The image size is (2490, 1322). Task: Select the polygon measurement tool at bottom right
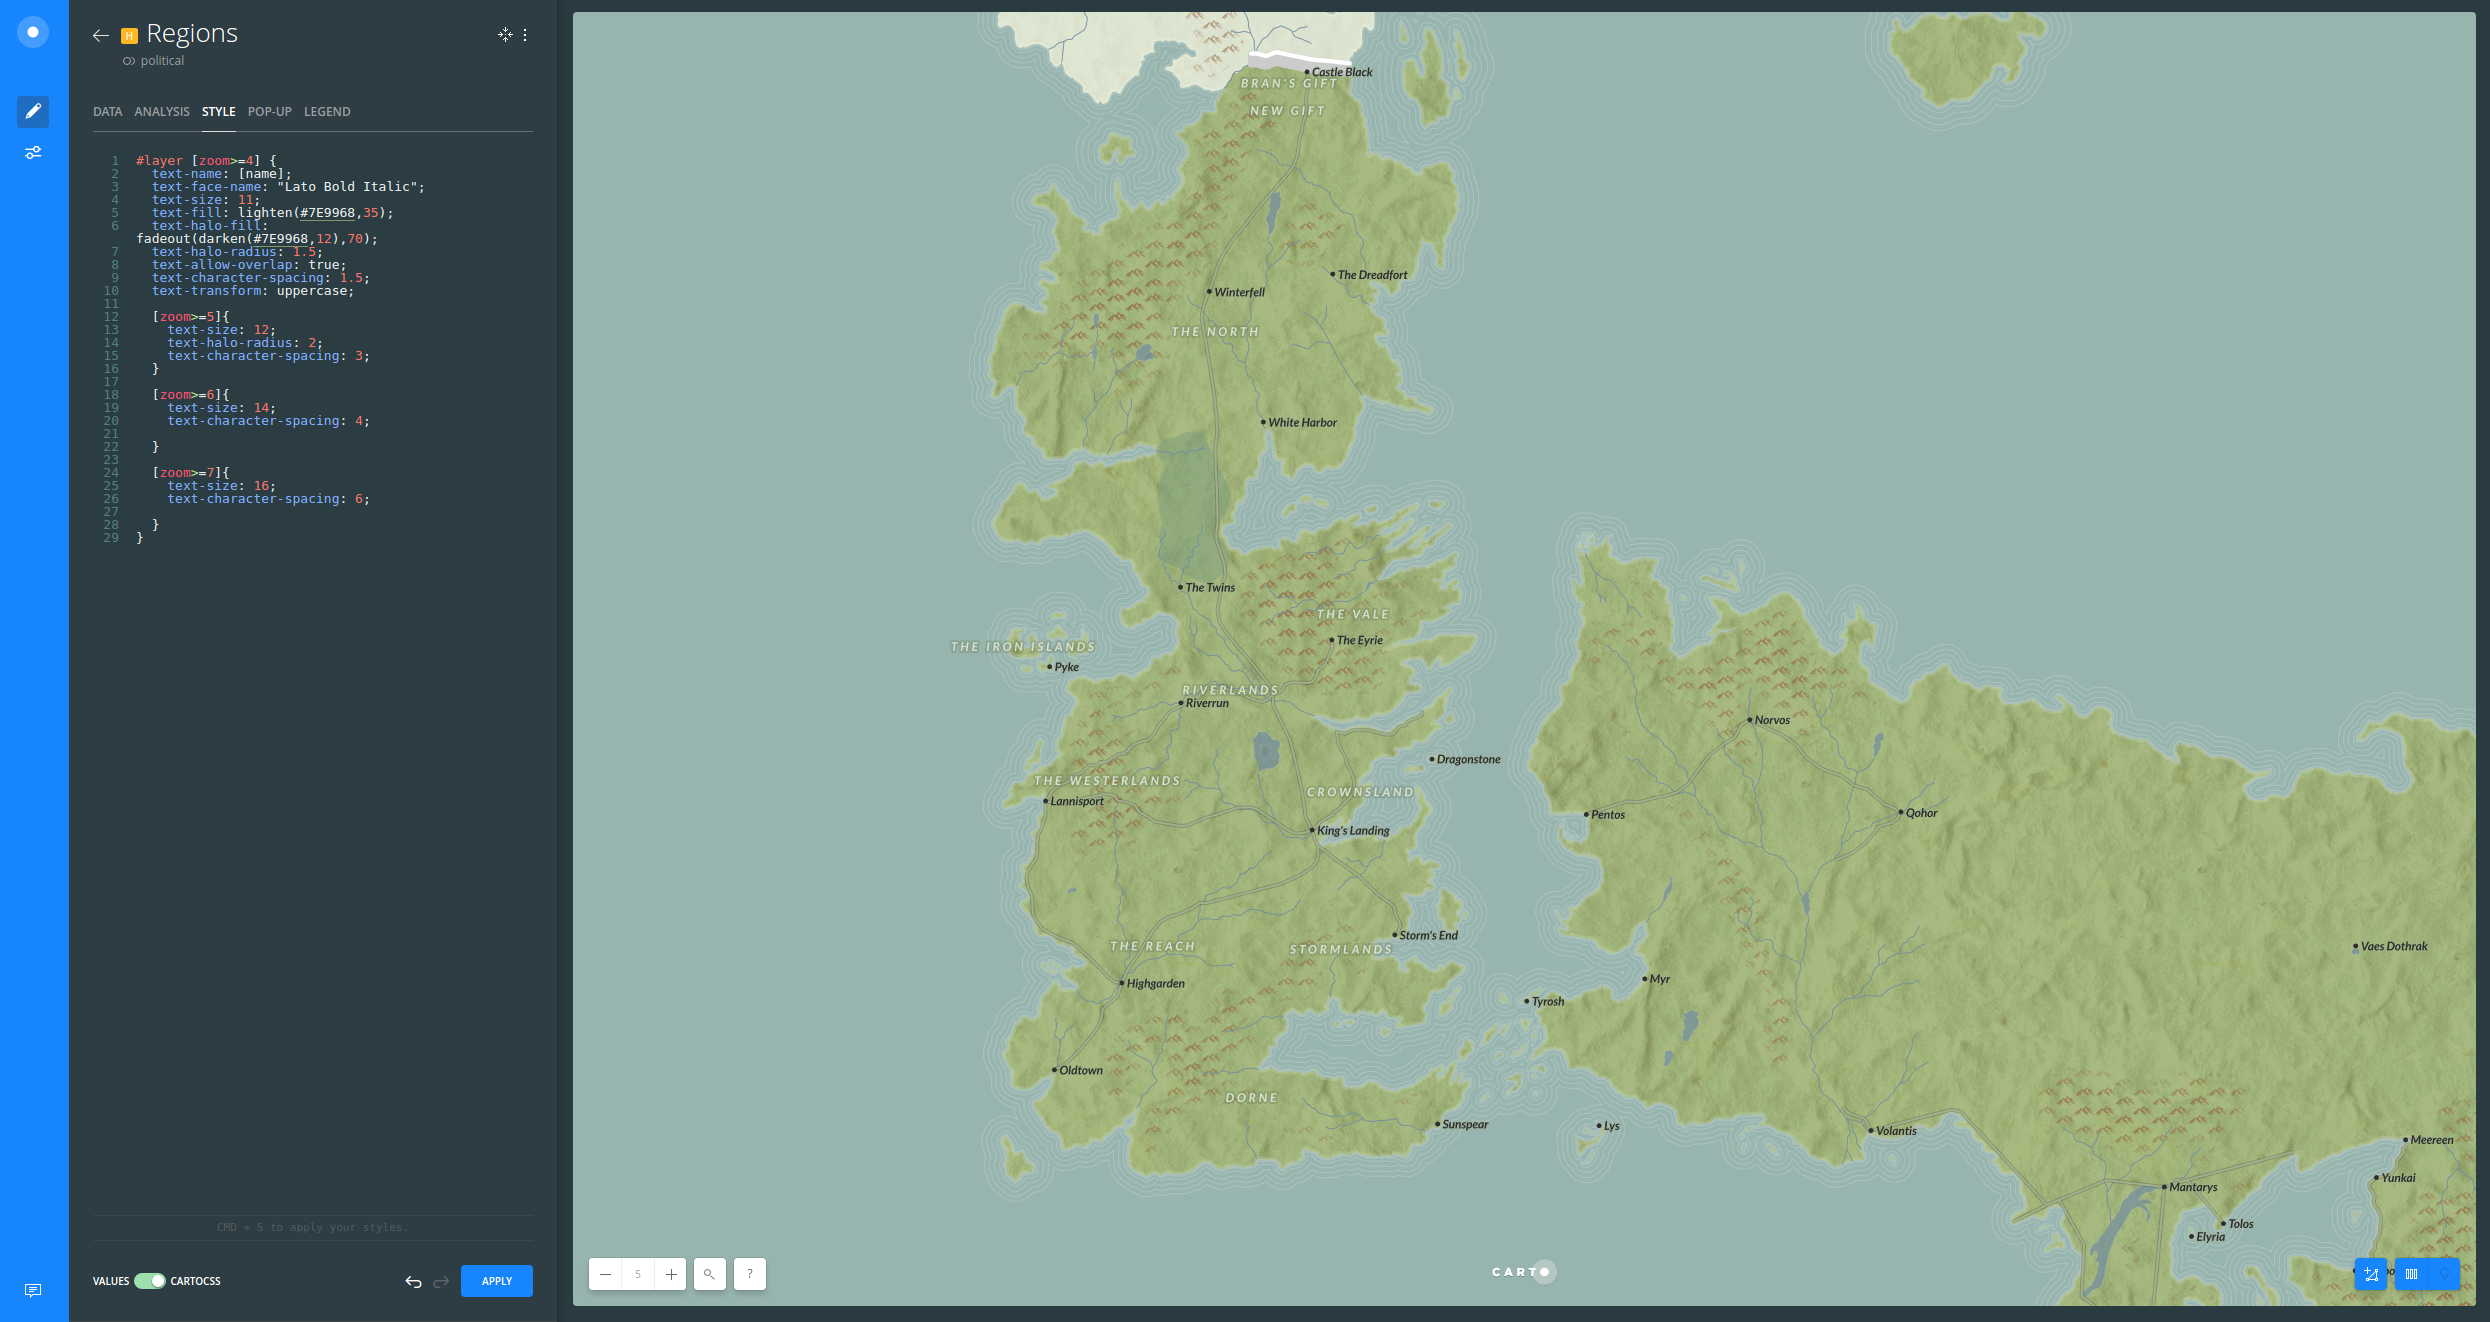coord(2372,1276)
